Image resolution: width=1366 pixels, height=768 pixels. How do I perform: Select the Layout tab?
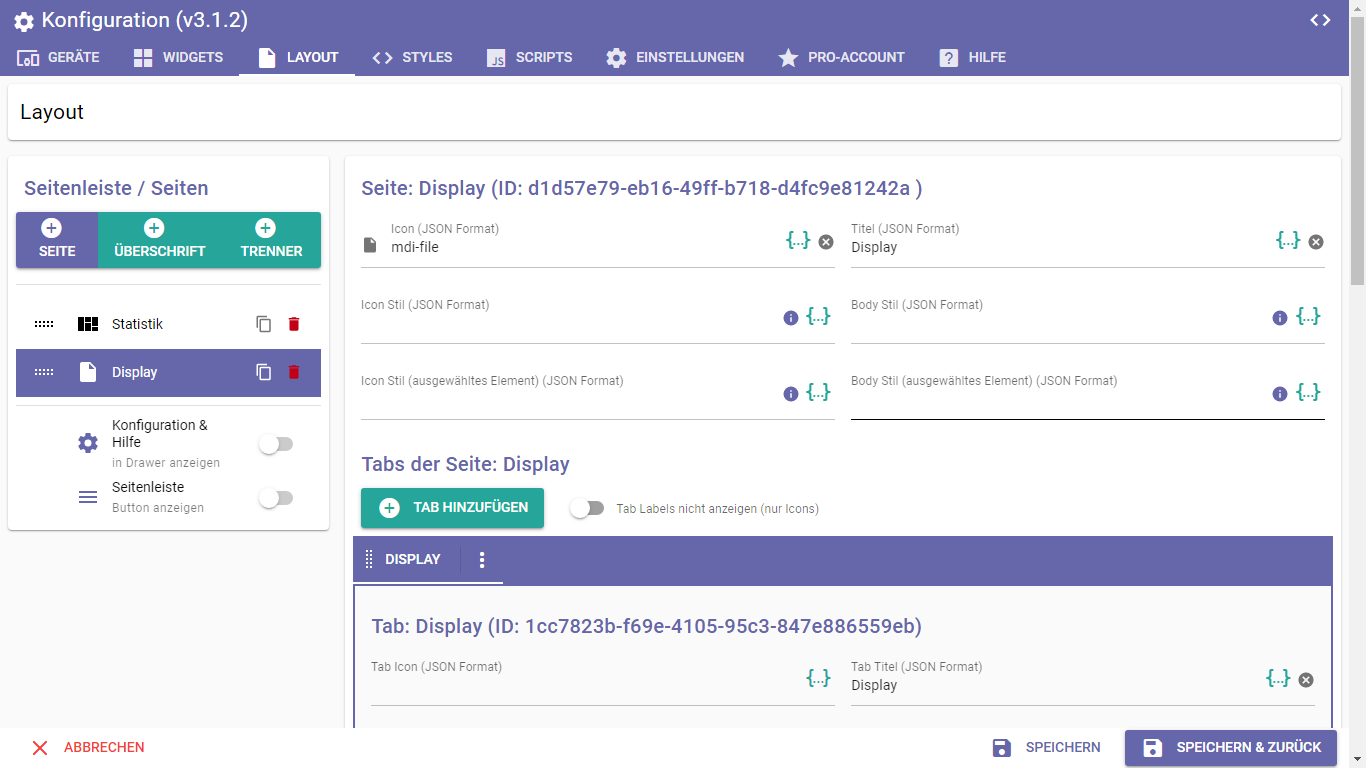(x=297, y=57)
